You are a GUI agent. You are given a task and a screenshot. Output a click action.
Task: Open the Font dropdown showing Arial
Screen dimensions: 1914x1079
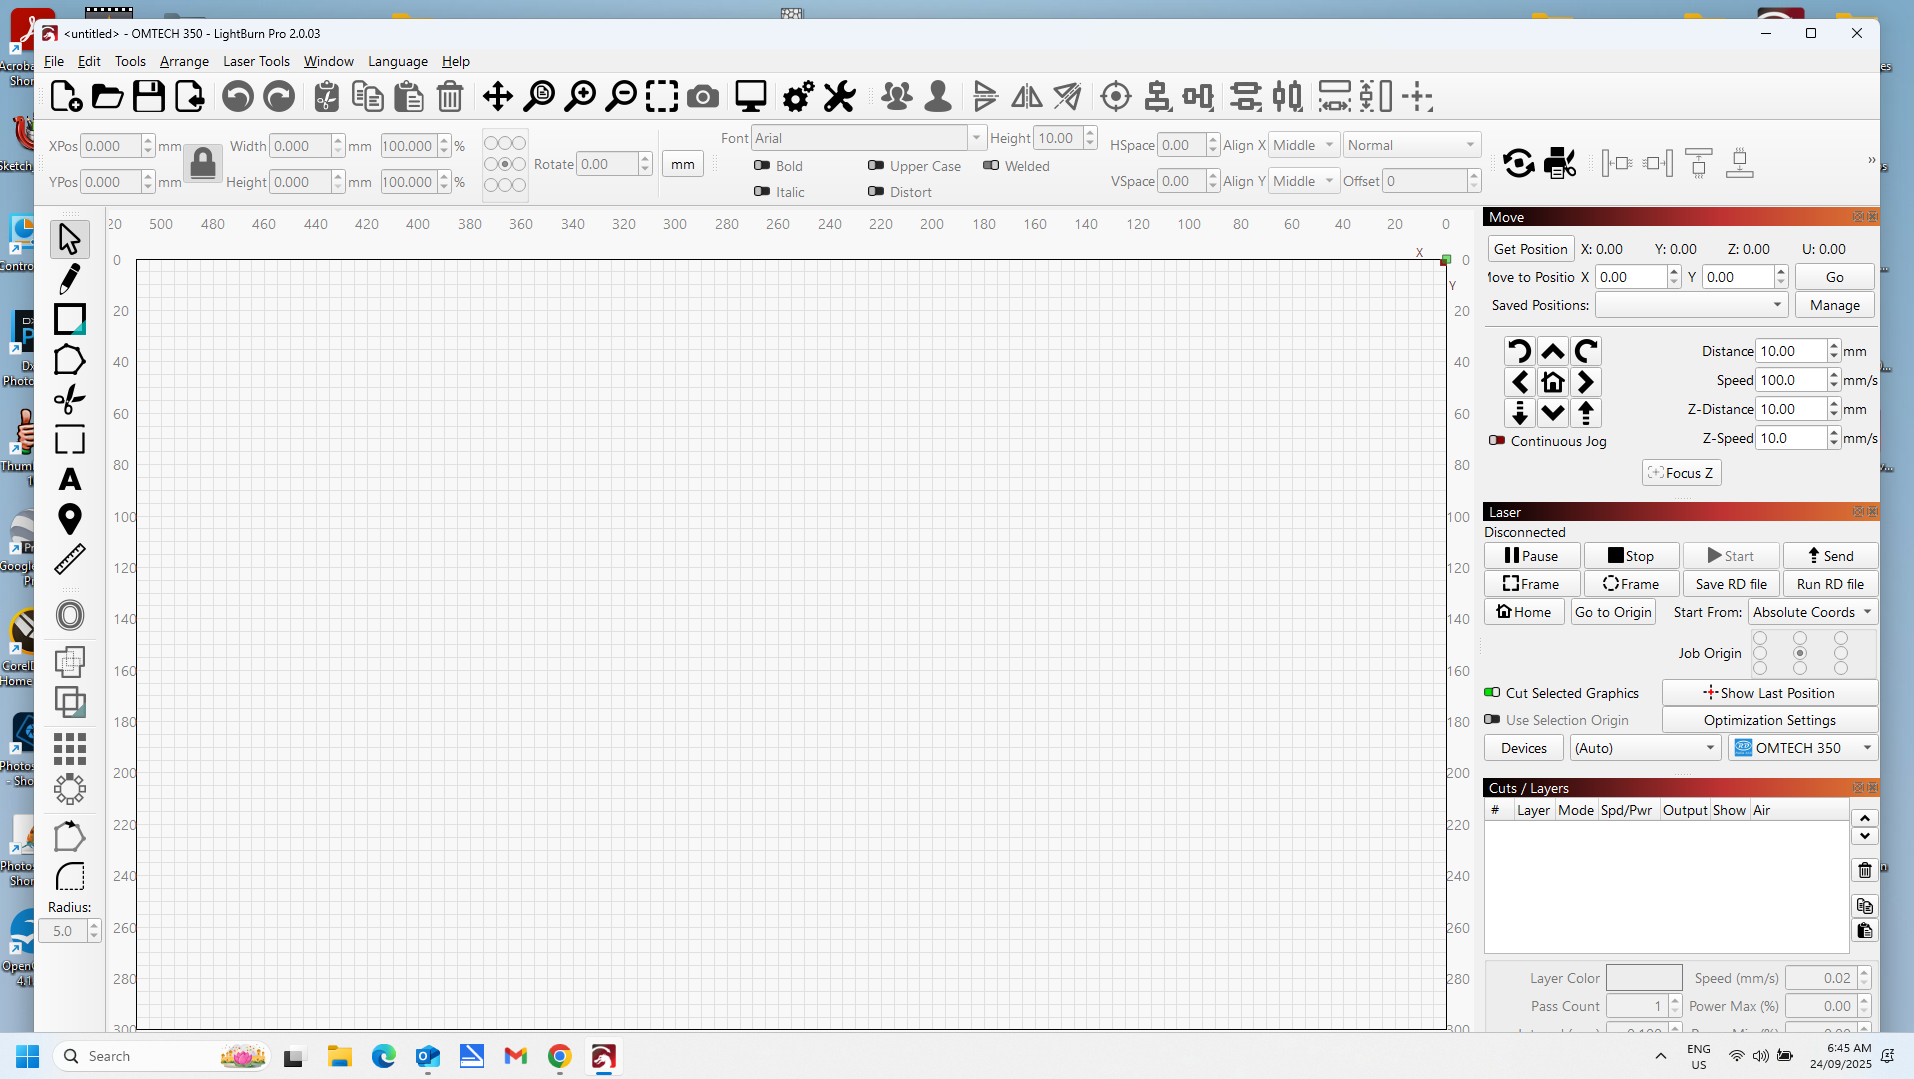coord(867,138)
